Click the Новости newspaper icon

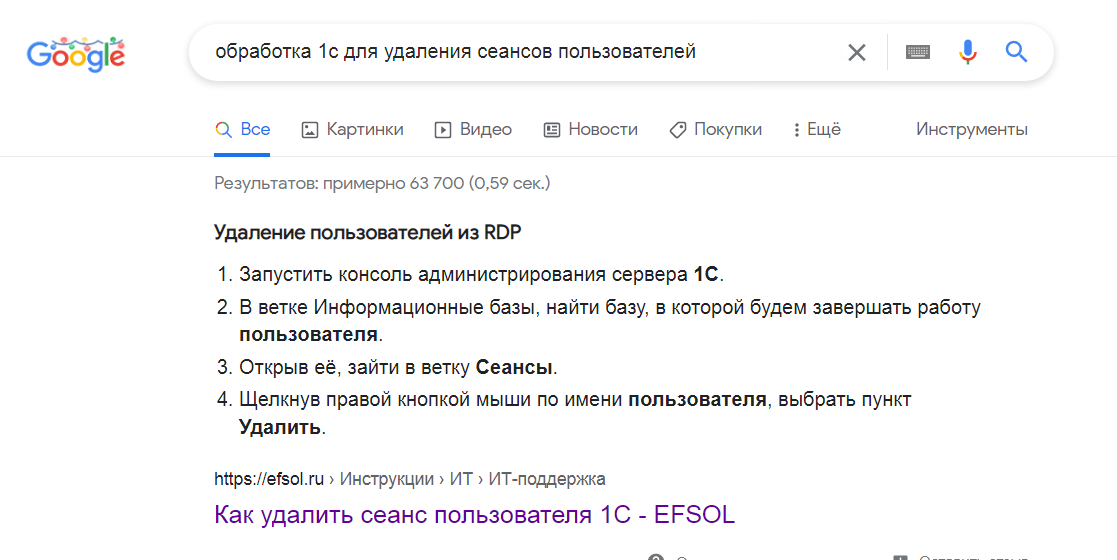[x=551, y=130]
